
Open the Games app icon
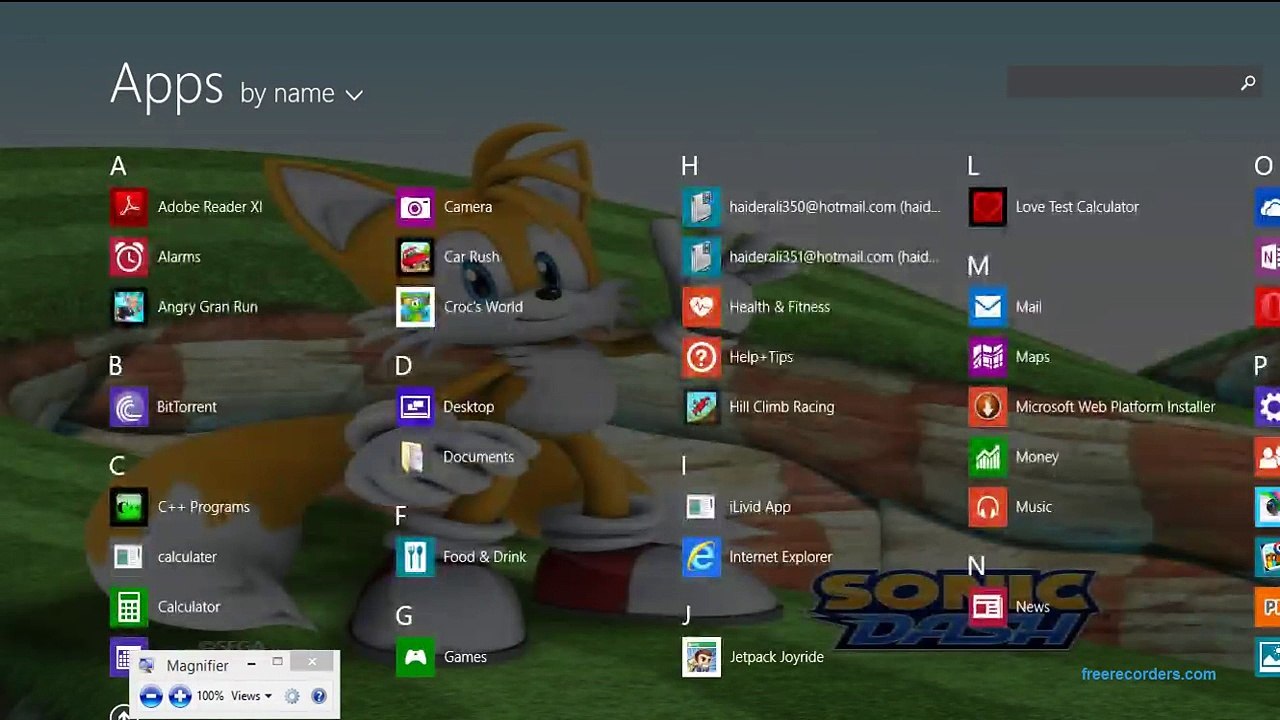click(x=415, y=657)
